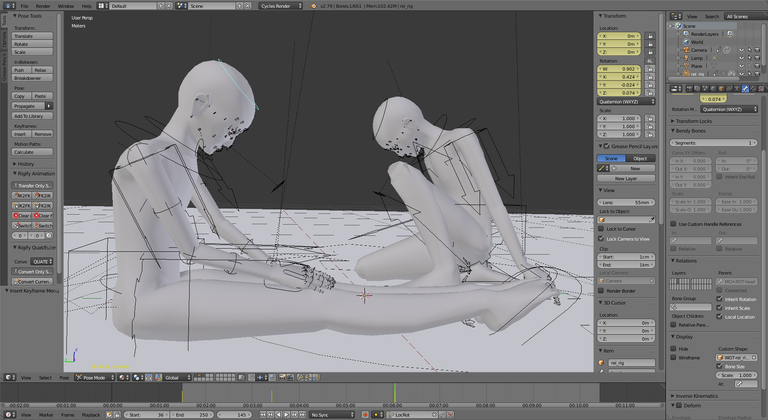Click the Camera object icon in outliner
This screenshot has height=420, width=768.
tap(686, 49)
